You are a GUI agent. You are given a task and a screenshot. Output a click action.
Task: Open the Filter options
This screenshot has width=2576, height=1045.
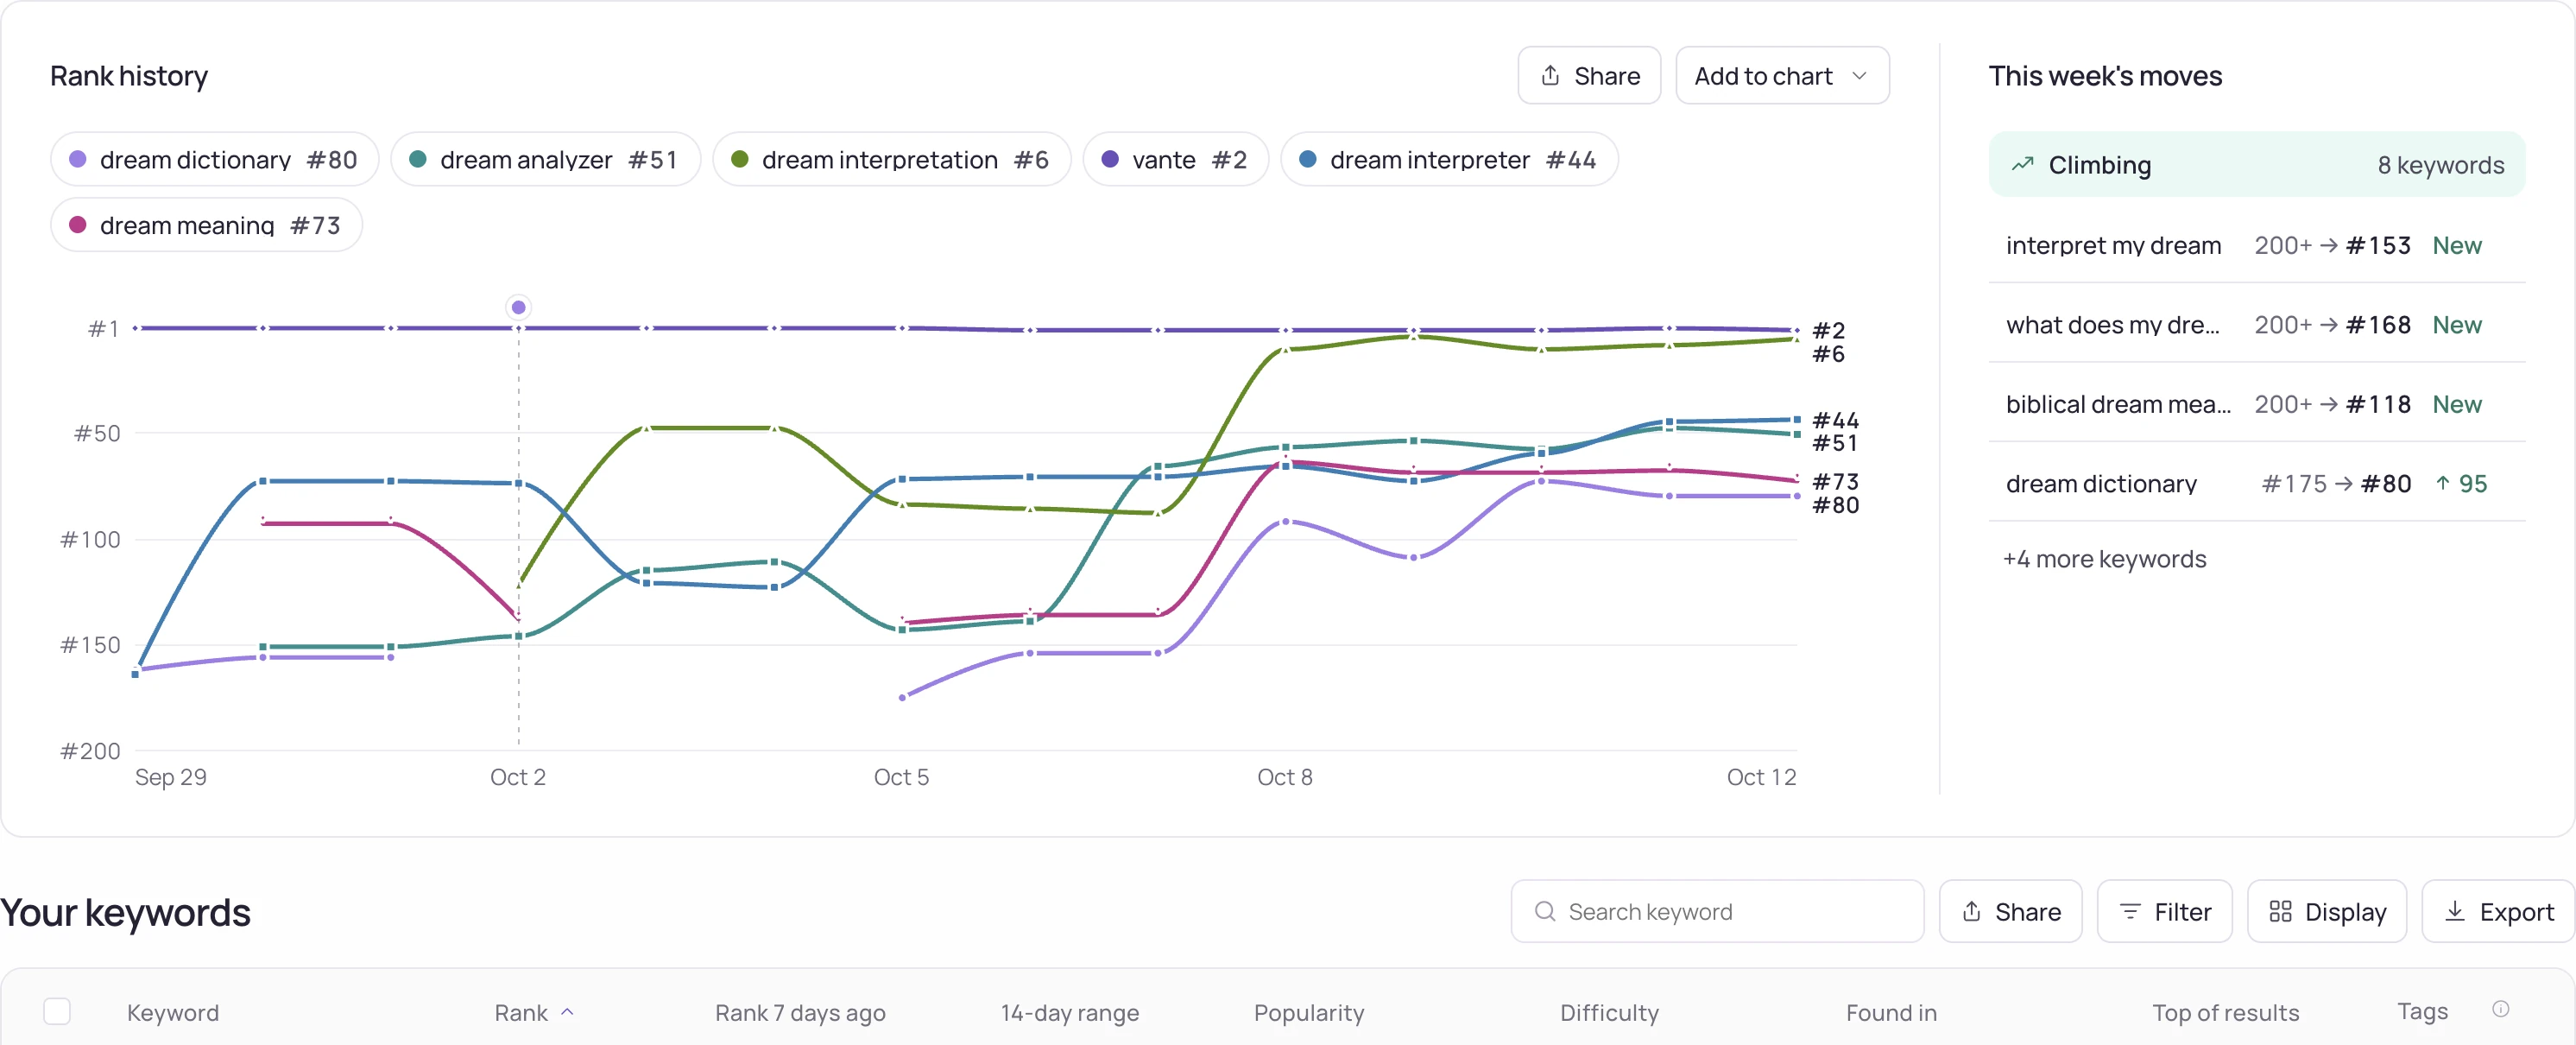coord(2164,911)
